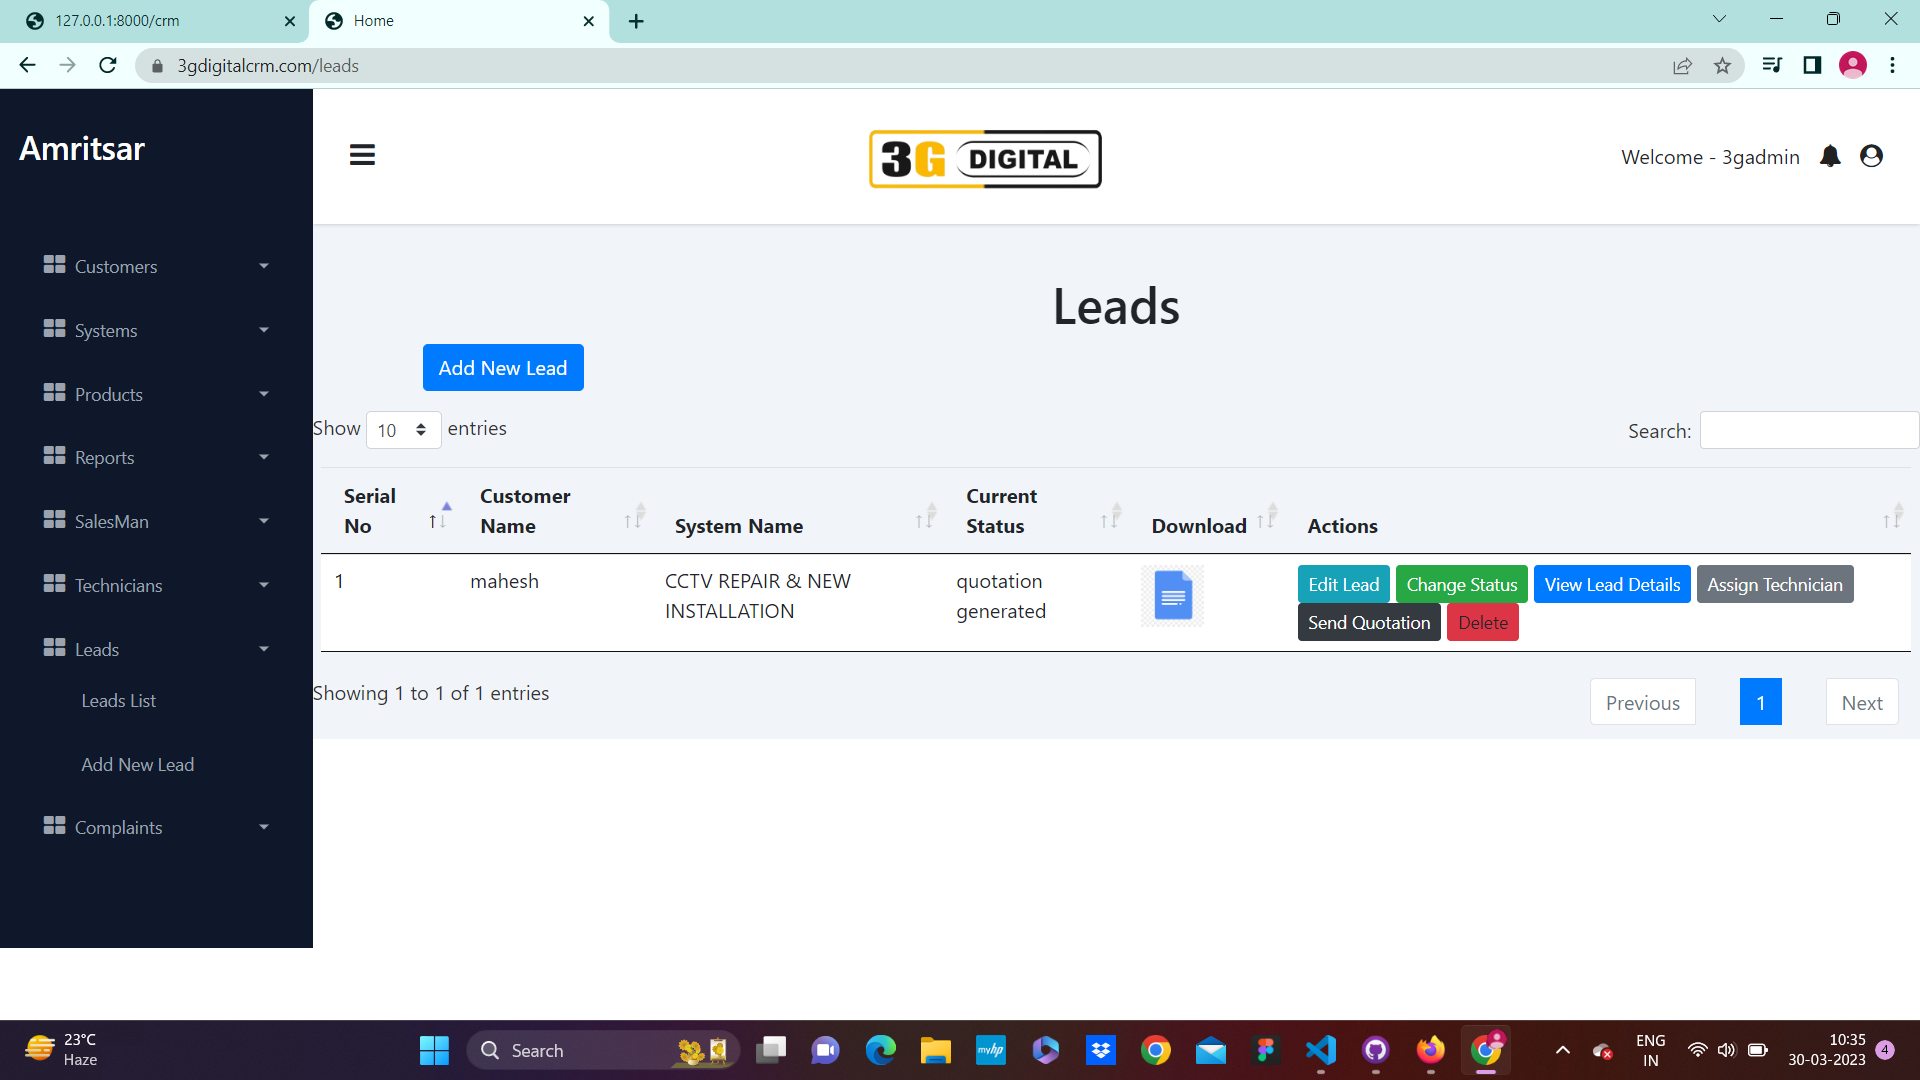Image resolution: width=1920 pixels, height=1080 pixels.
Task: Open browser side panel icon
Action: tap(1812, 65)
